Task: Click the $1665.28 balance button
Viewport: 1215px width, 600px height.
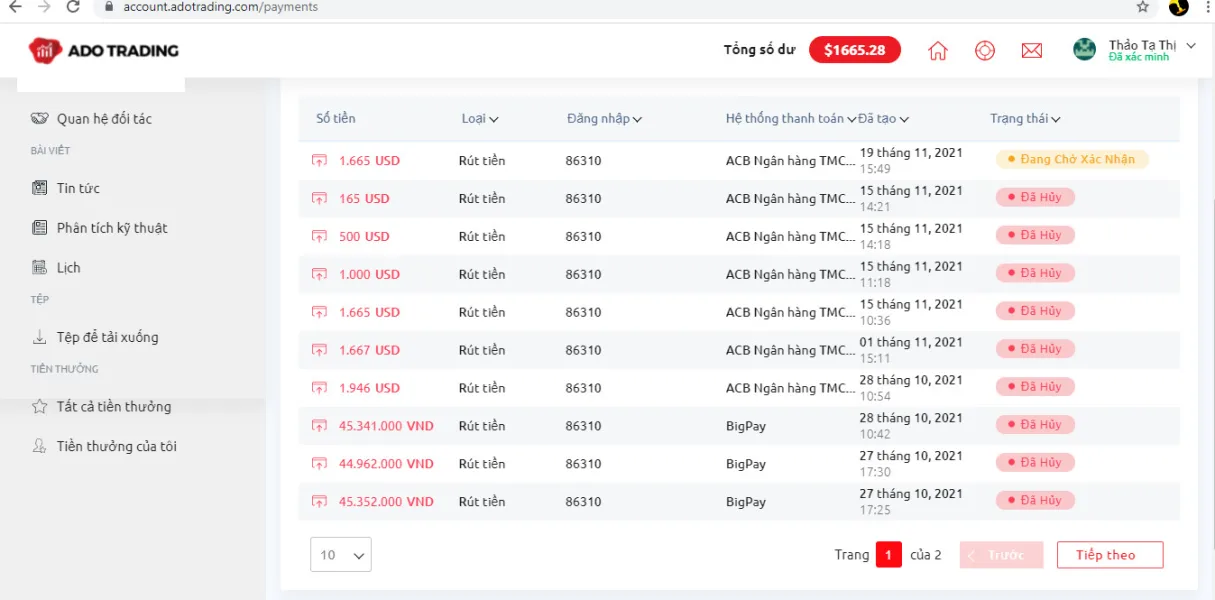Action: (855, 50)
